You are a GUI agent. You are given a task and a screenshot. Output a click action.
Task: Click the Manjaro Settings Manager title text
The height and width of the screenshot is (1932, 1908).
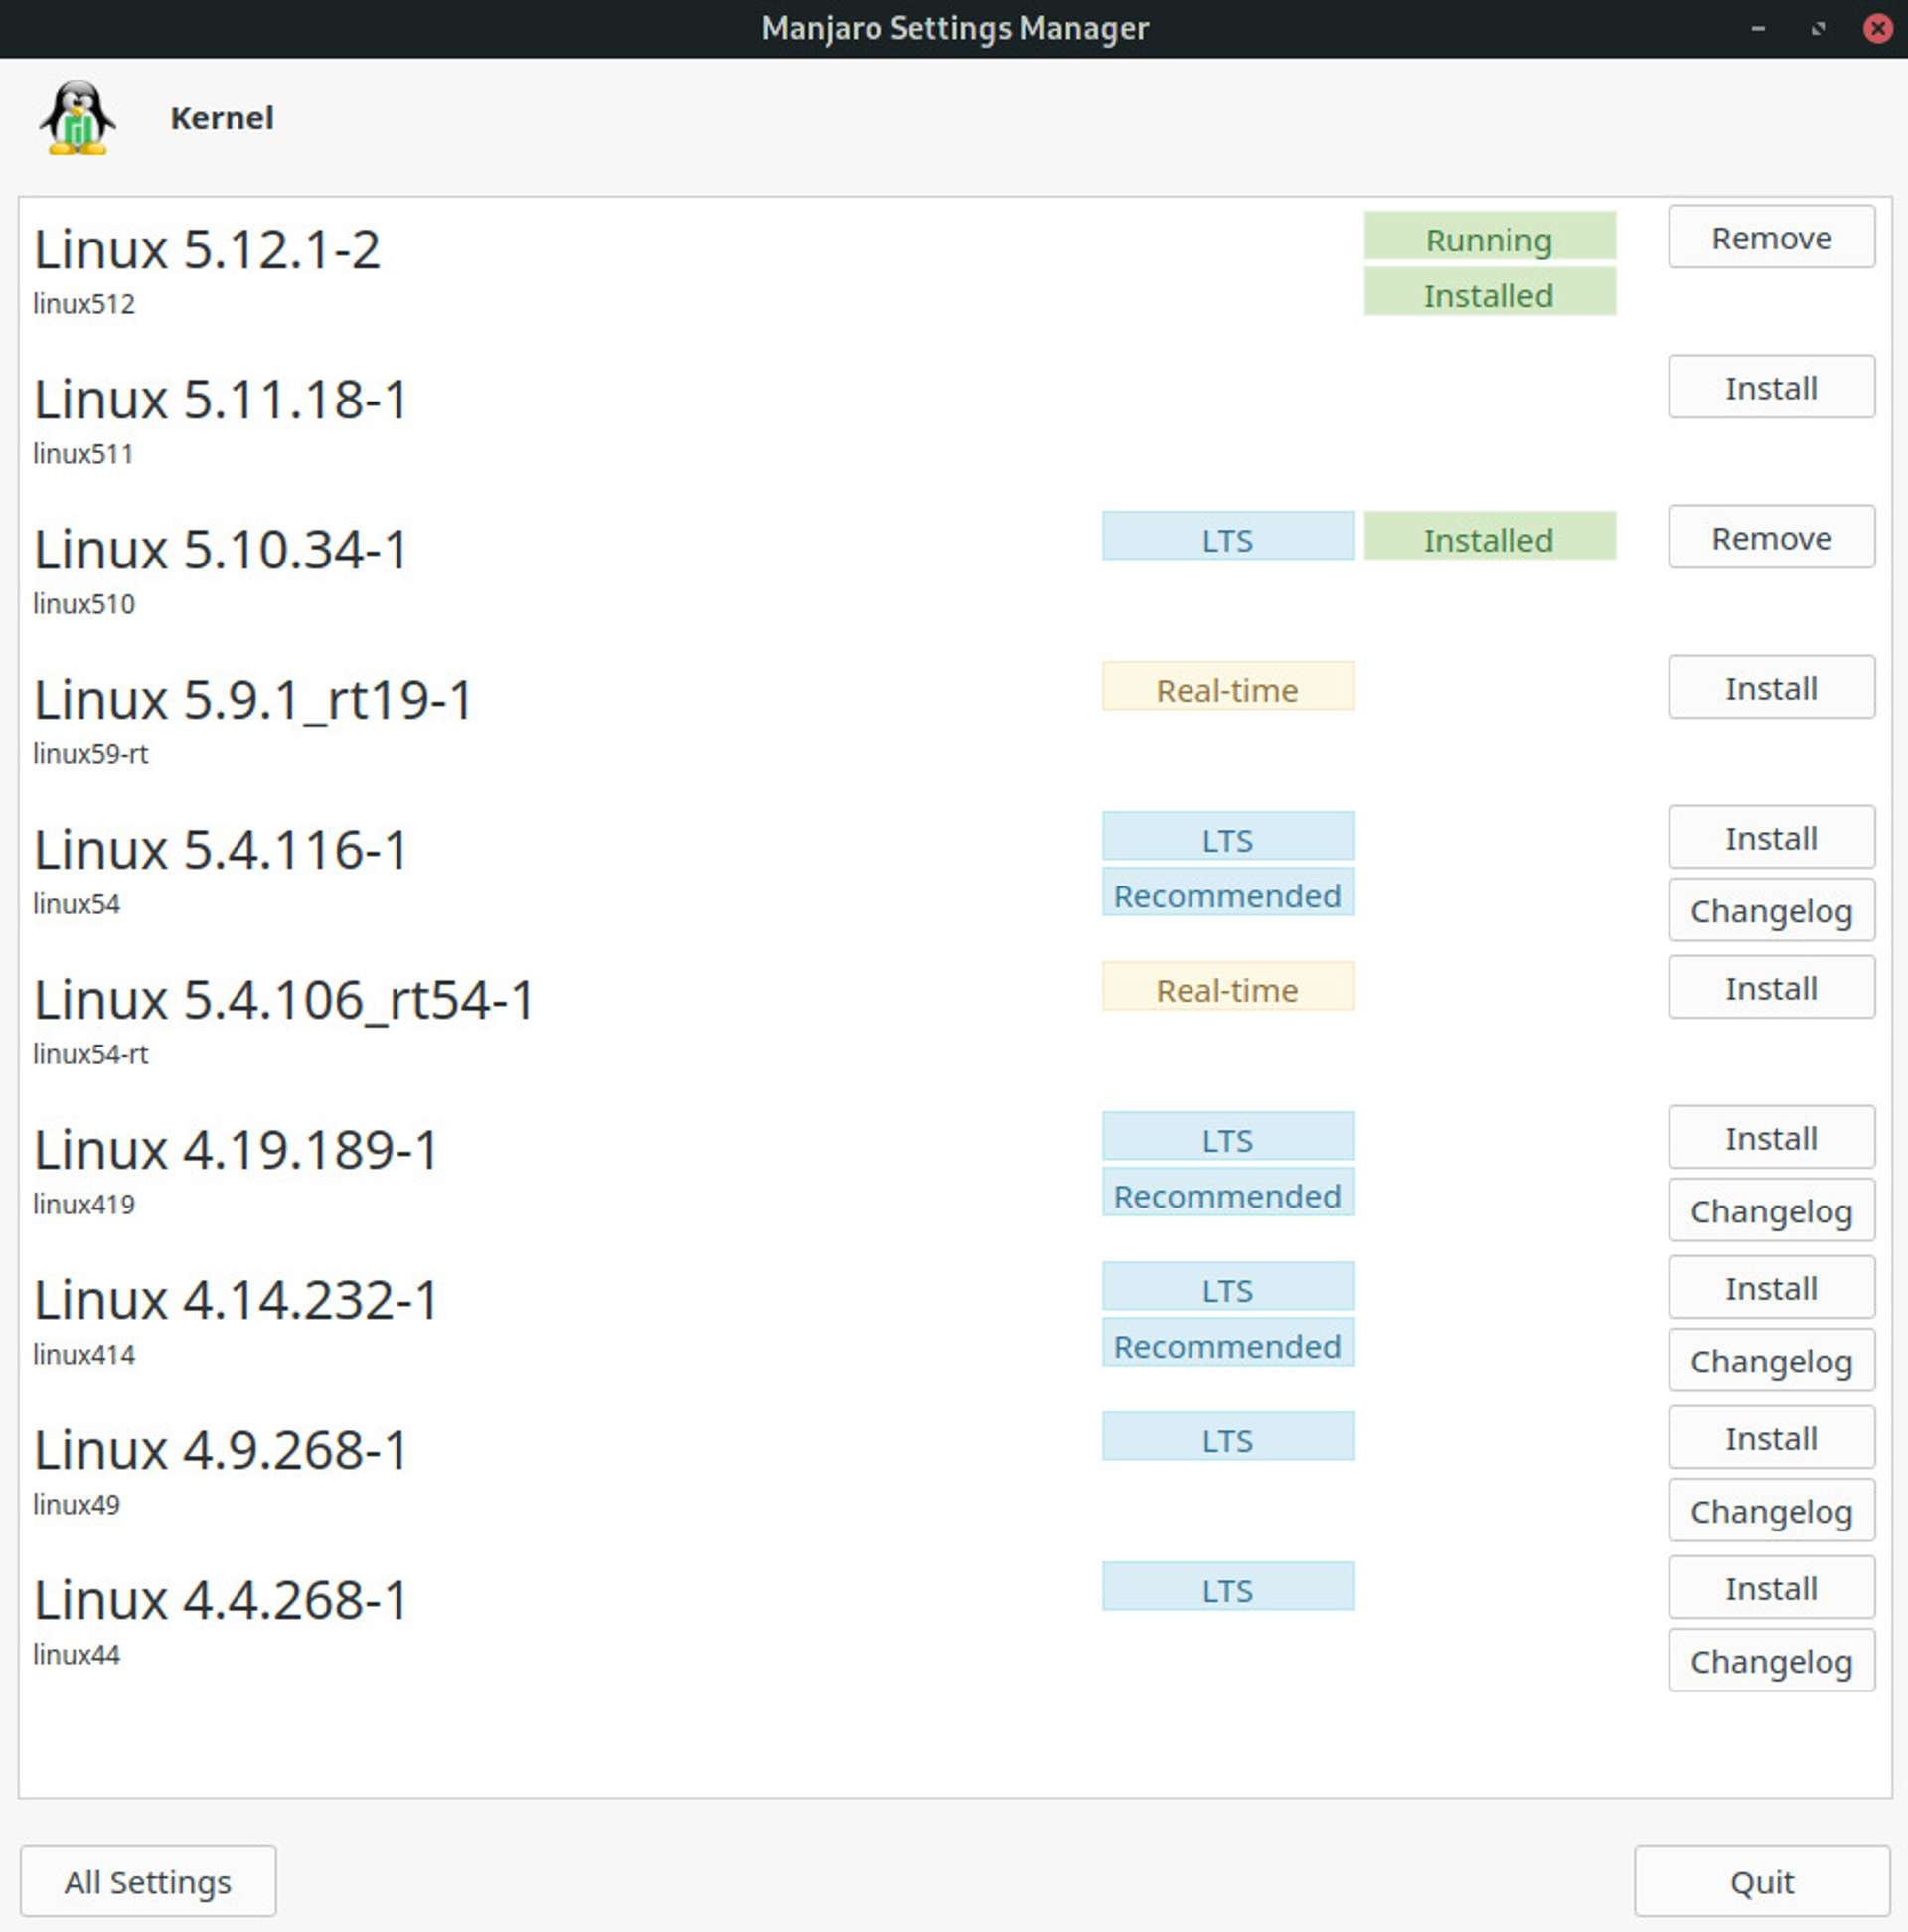point(955,28)
